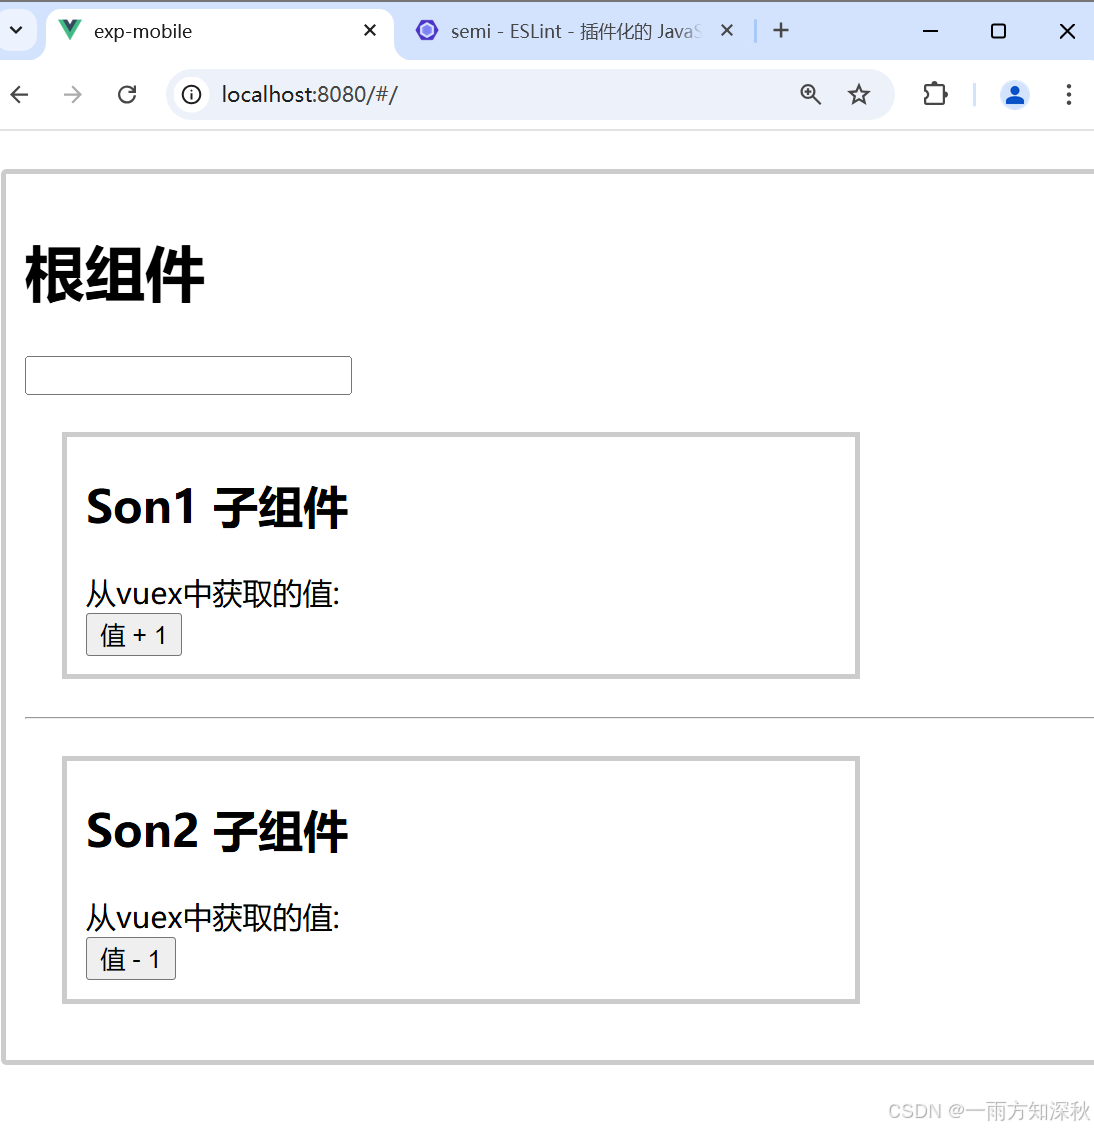Click the 值 + 1 button in Son1
This screenshot has width=1094, height=1128.
tap(134, 634)
